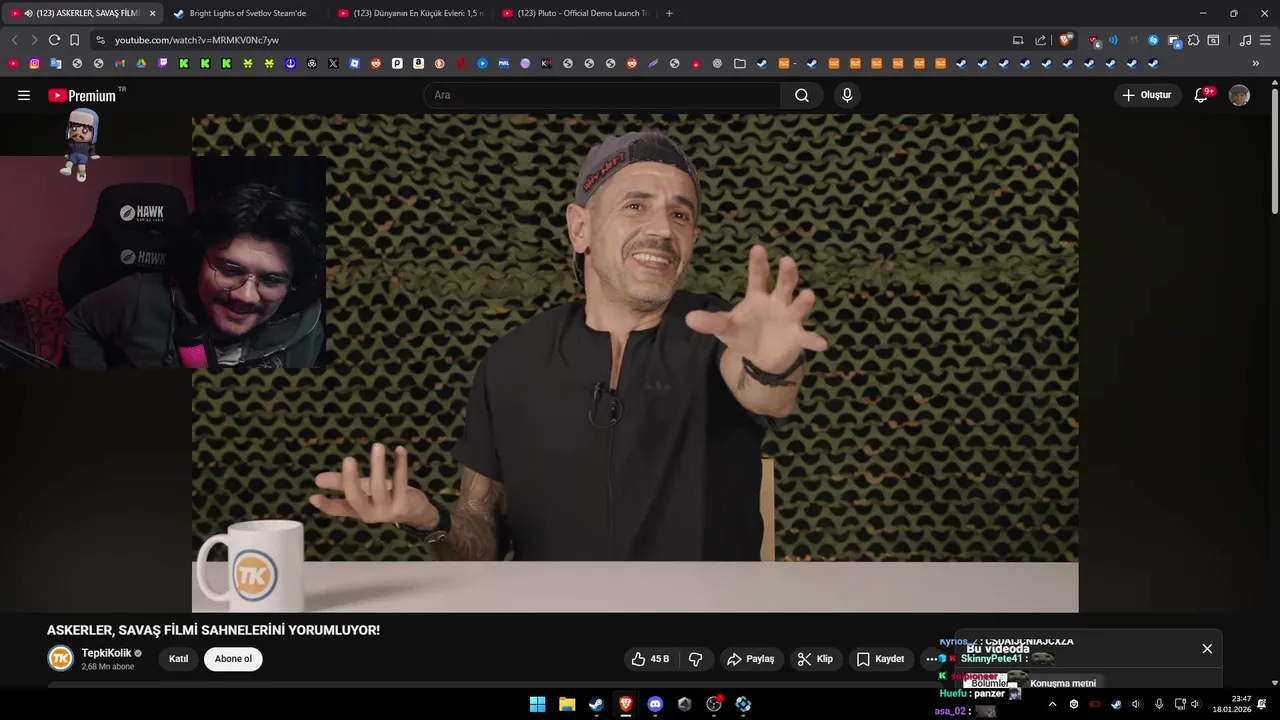Dislike the video with thumbs-down

[696, 659]
